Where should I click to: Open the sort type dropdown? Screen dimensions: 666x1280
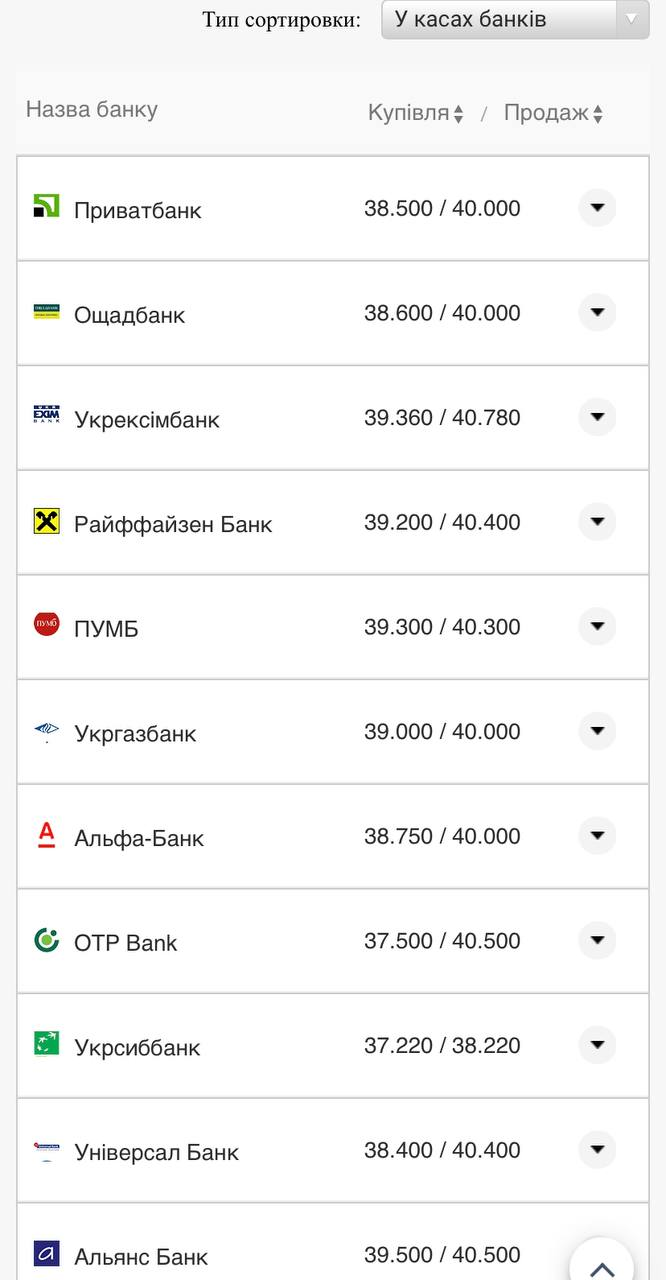tap(515, 19)
